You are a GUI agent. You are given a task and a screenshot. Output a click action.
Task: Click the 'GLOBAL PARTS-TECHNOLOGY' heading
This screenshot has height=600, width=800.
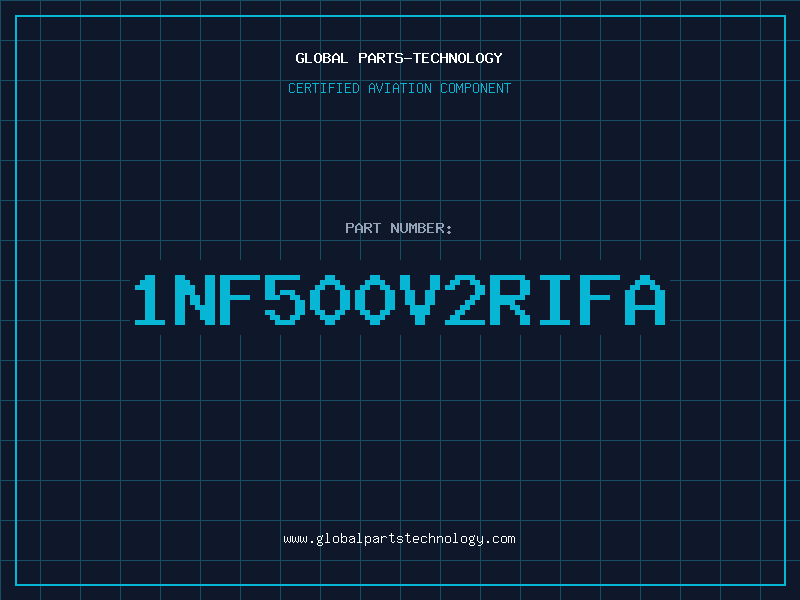[399, 58]
